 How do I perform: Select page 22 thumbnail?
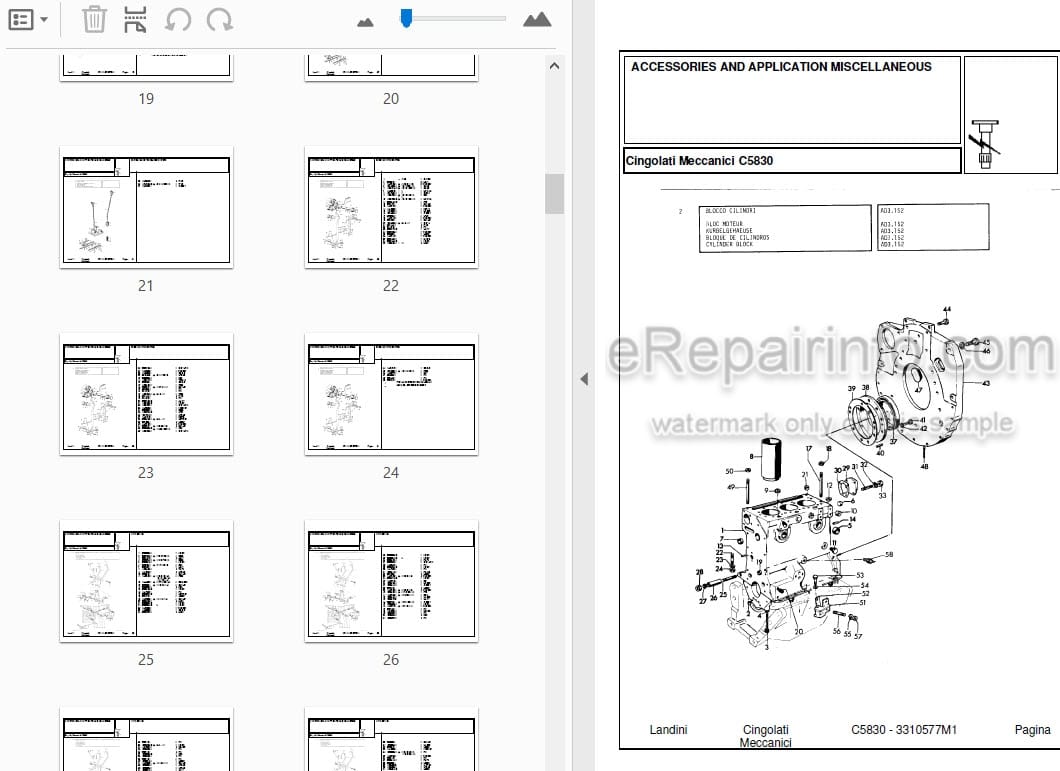(391, 207)
